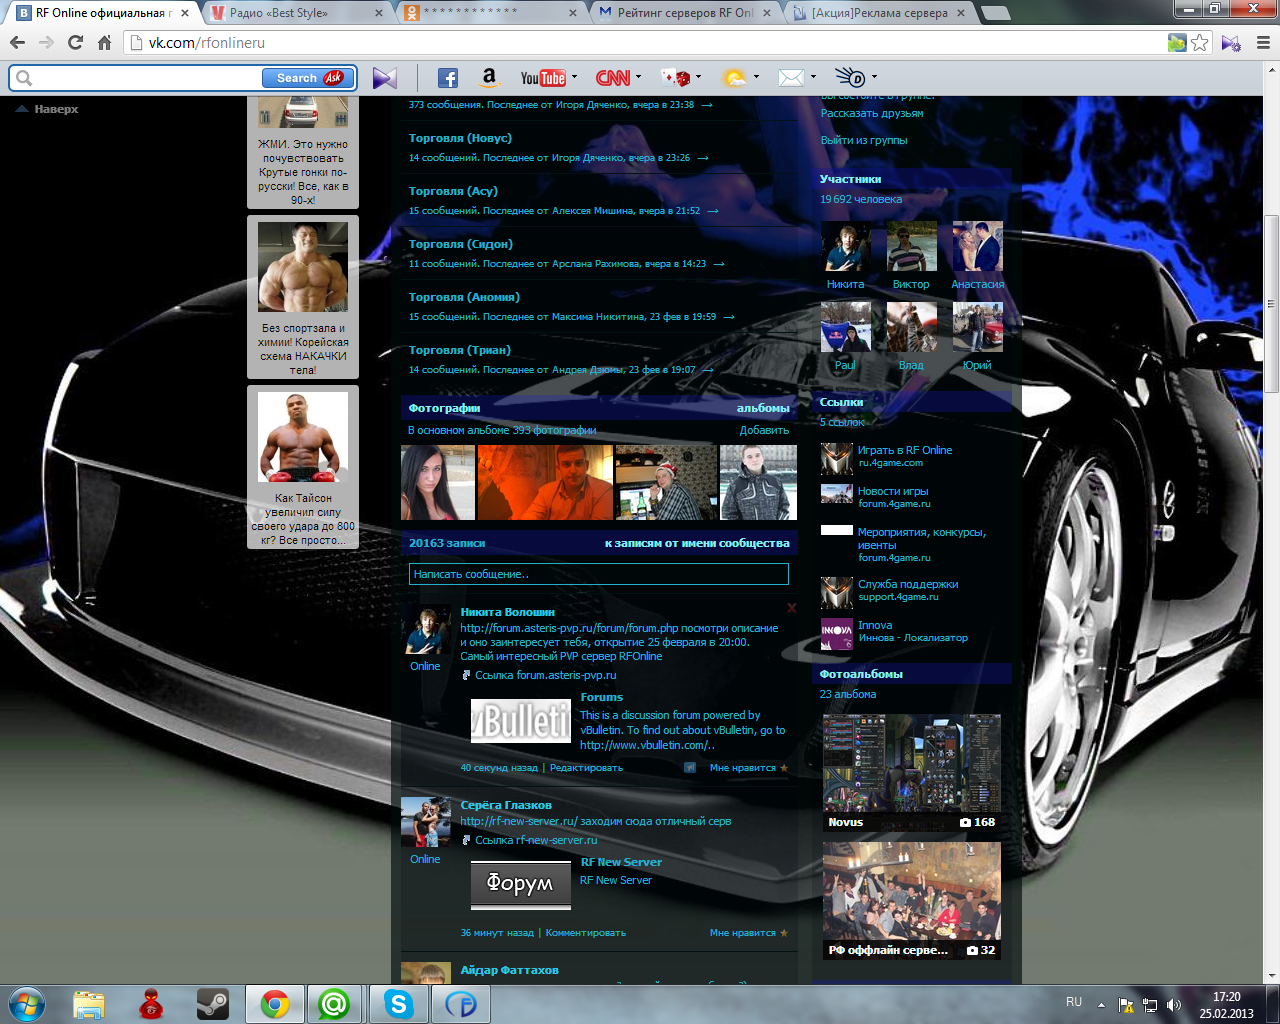This screenshot has width=1280, height=1024.
Task: Open the YouTube toolbar button
Action: pos(543,78)
